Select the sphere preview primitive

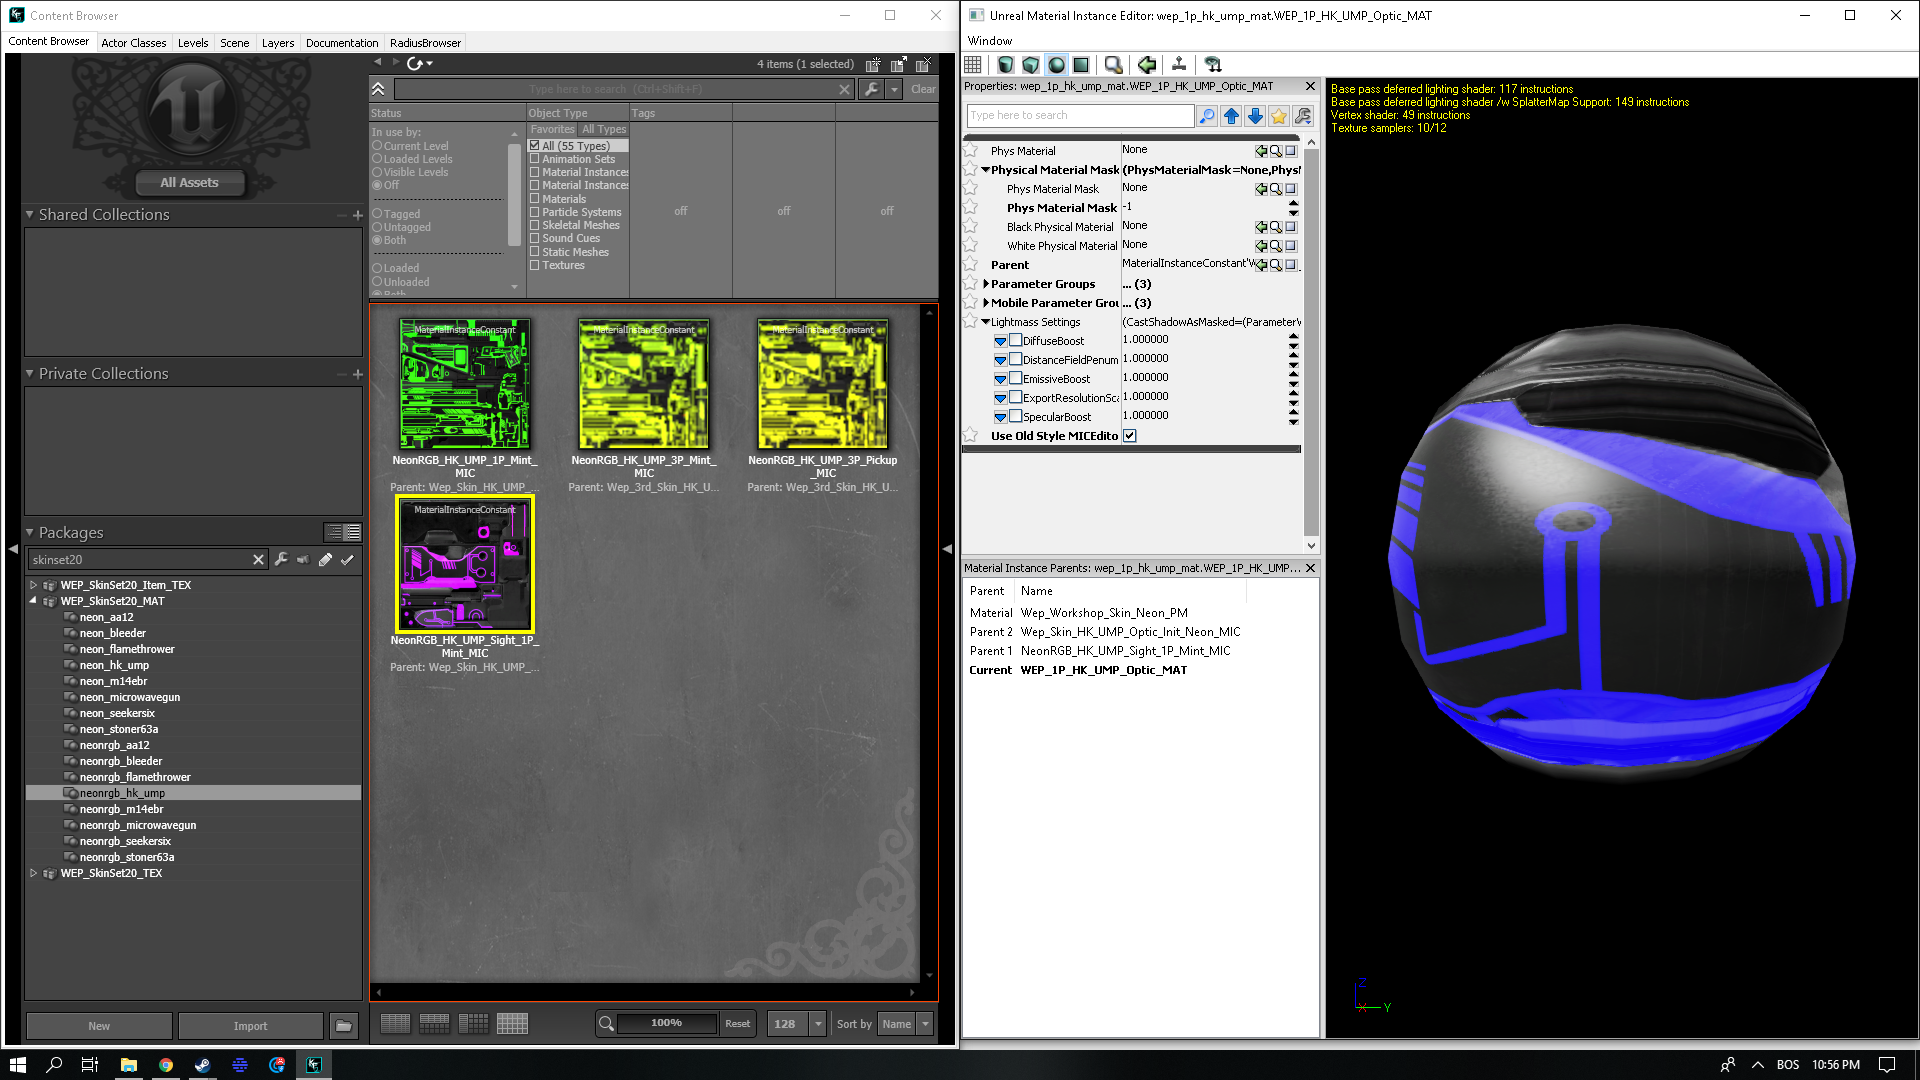click(x=1056, y=65)
